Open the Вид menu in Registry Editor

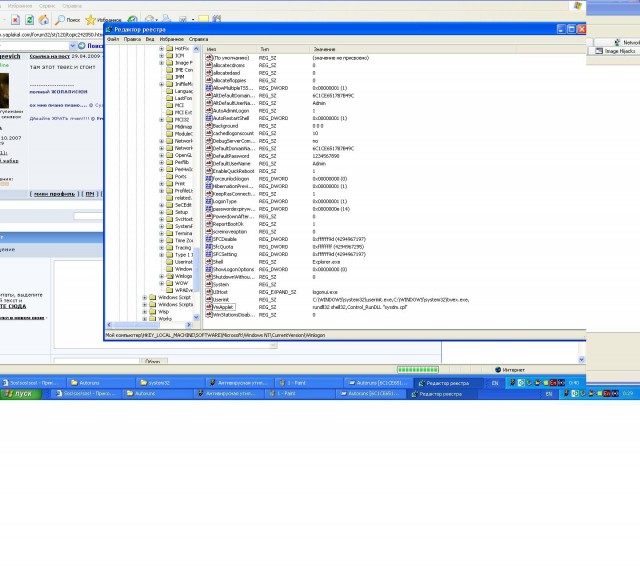coord(150,39)
